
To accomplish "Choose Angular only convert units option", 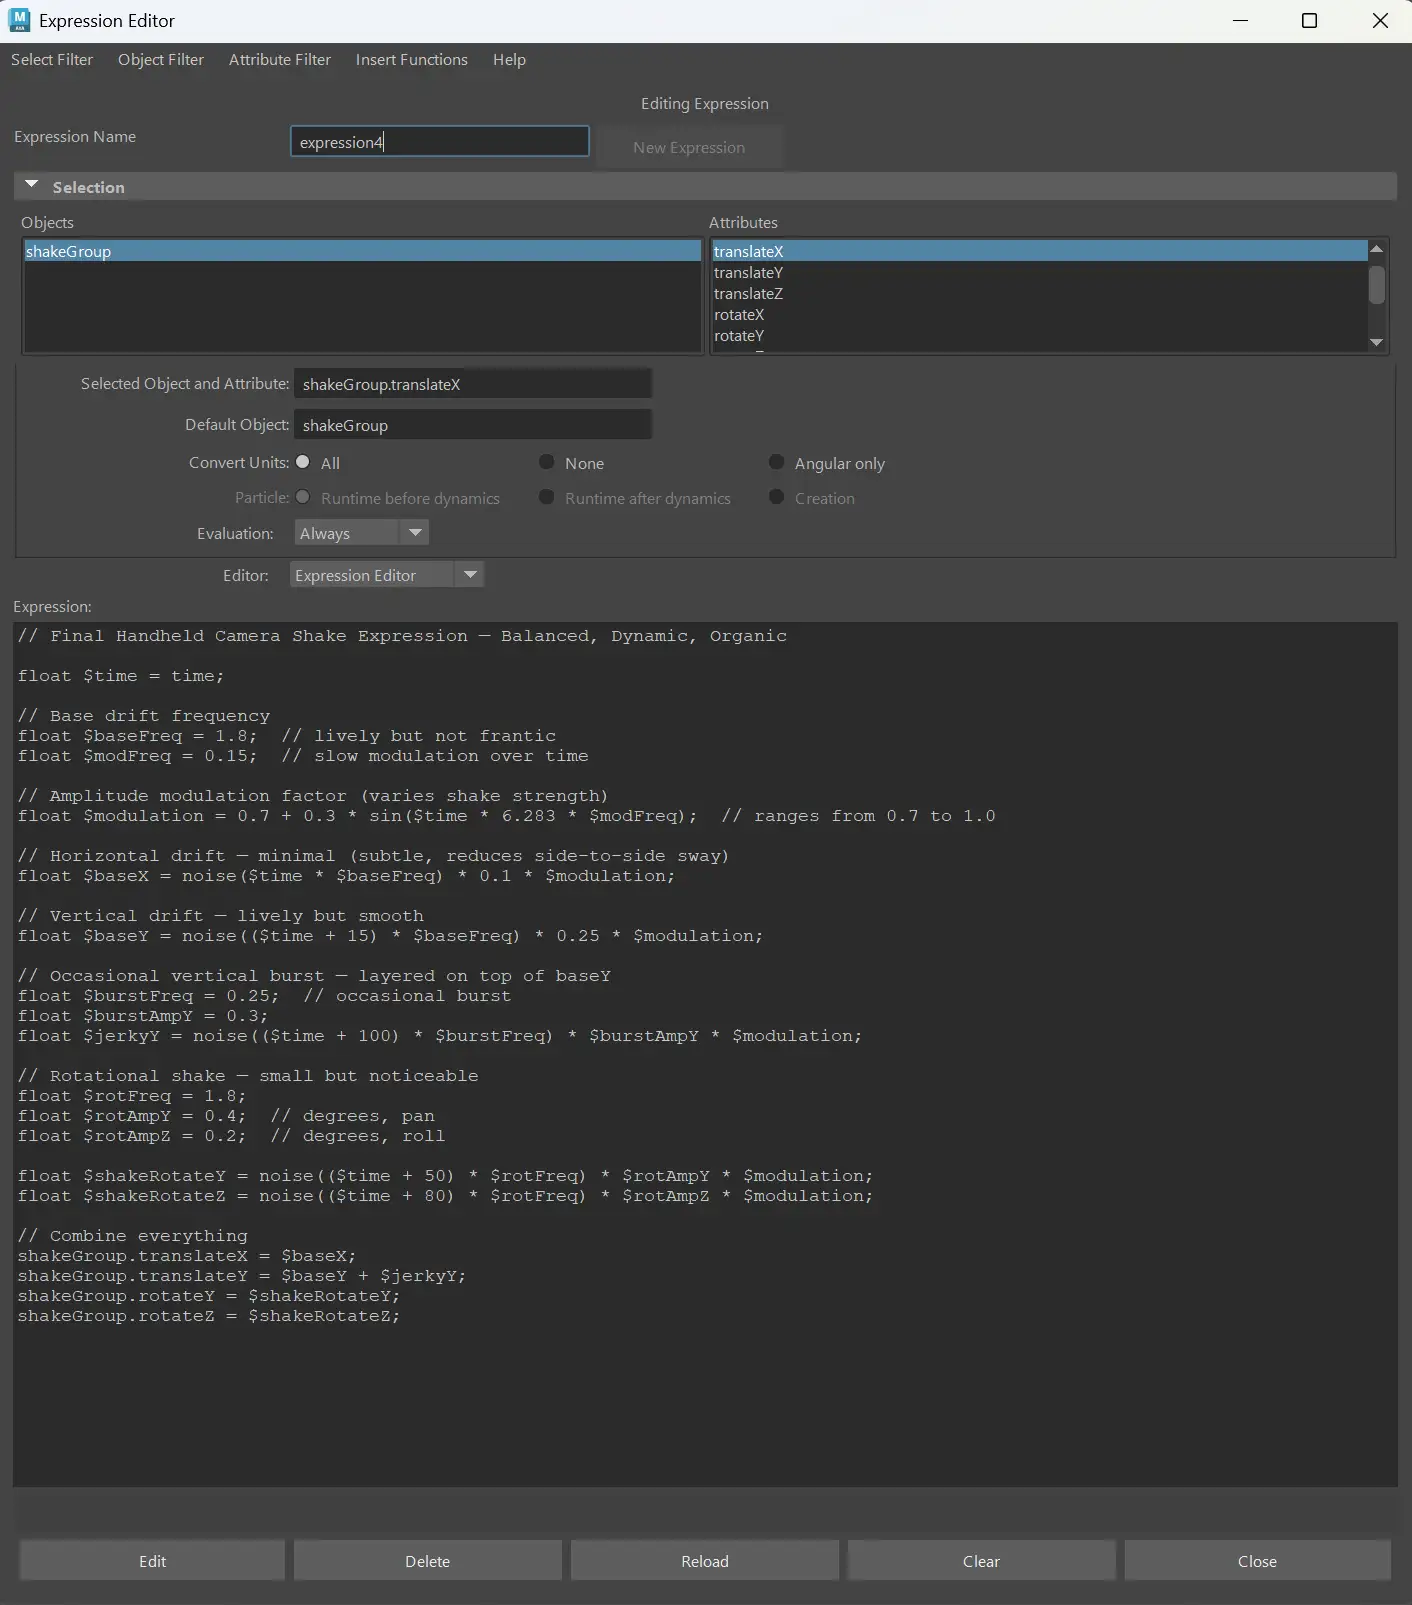I will tap(776, 462).
